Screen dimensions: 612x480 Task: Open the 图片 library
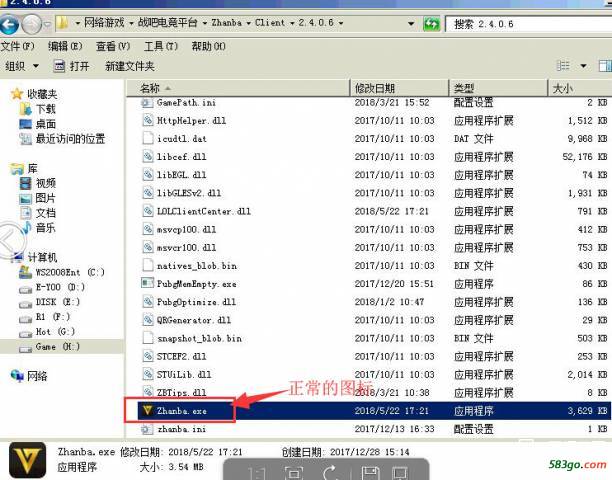pyautogui.click(x=45, y=198)
